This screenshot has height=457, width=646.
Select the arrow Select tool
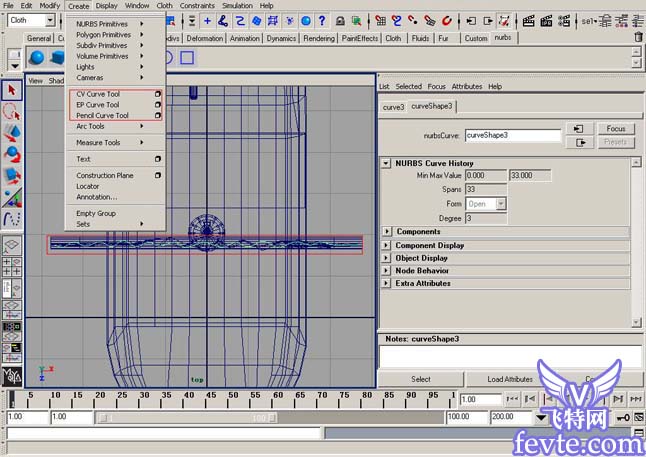pyautogui.click(x=12, y=90)
